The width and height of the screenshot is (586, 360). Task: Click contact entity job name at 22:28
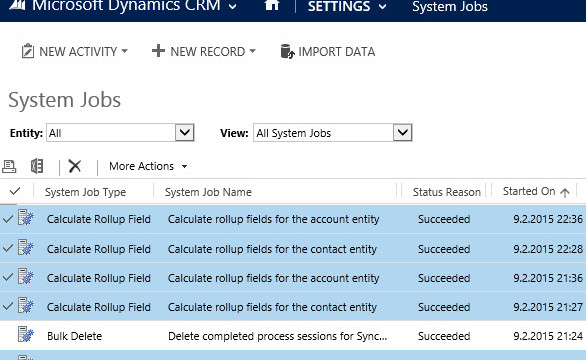(272, 249)
